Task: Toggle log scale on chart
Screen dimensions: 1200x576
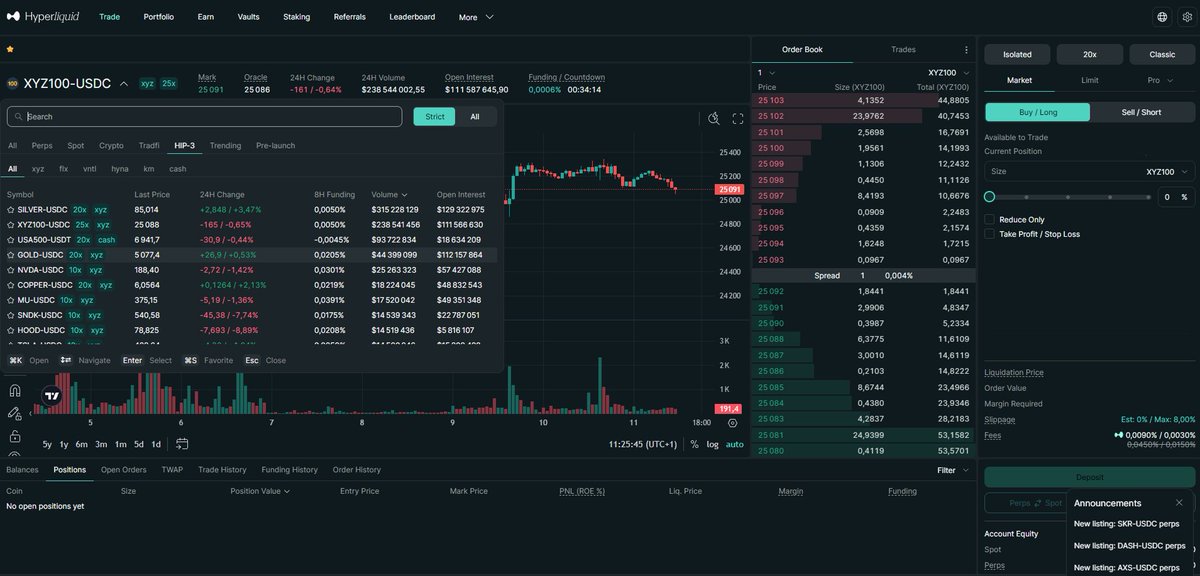Action: point(713,444)
